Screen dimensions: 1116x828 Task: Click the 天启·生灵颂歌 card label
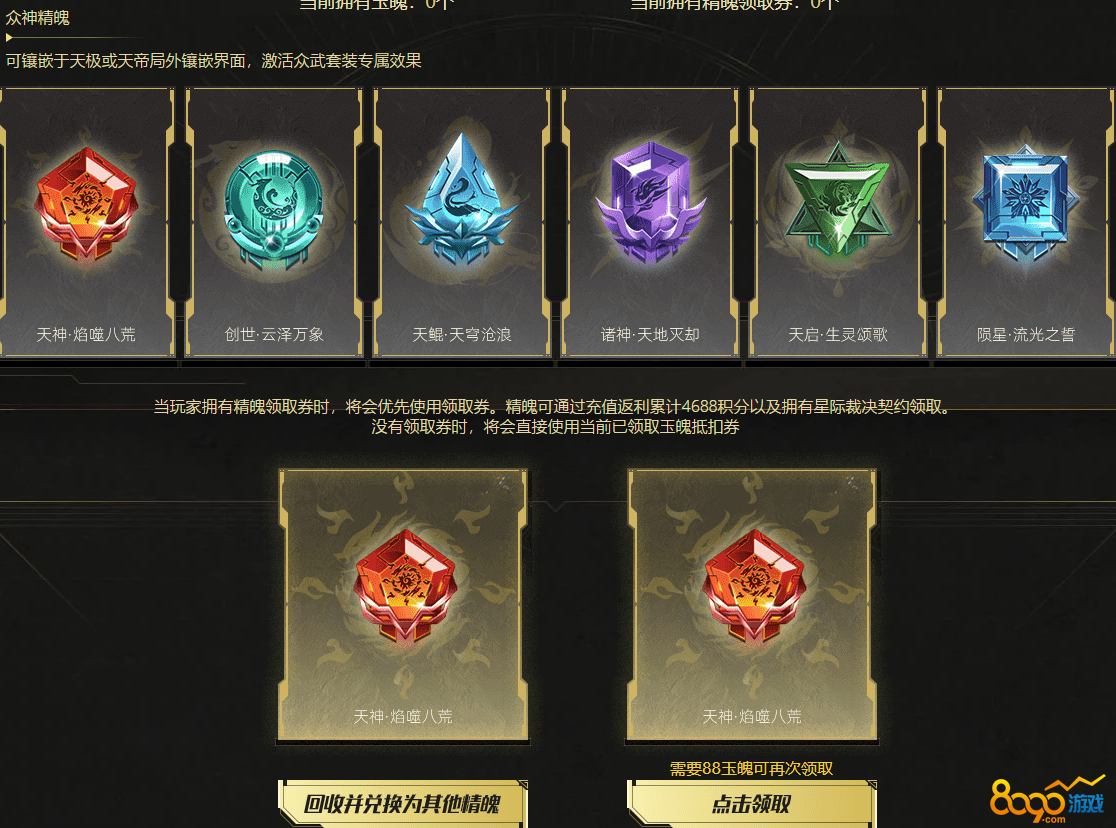click(838, 335)
